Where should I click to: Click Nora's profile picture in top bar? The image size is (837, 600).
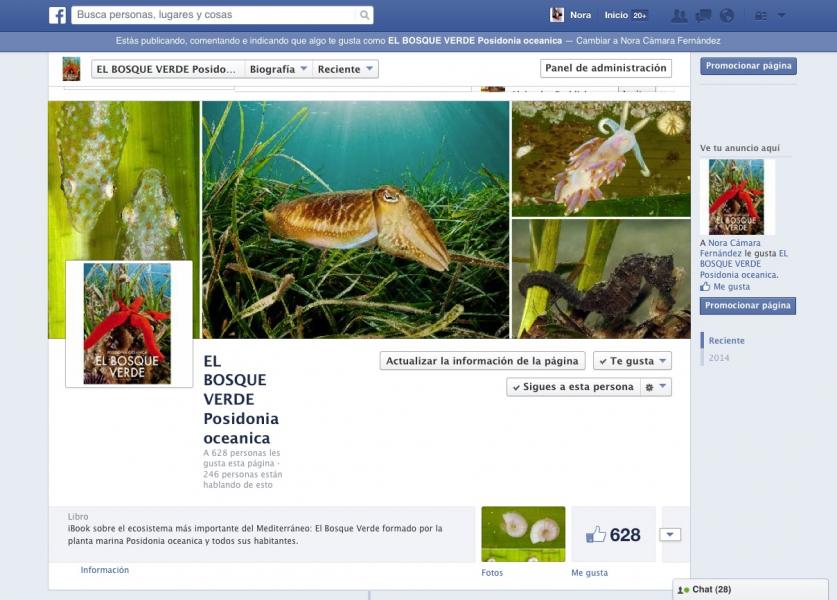557,15
